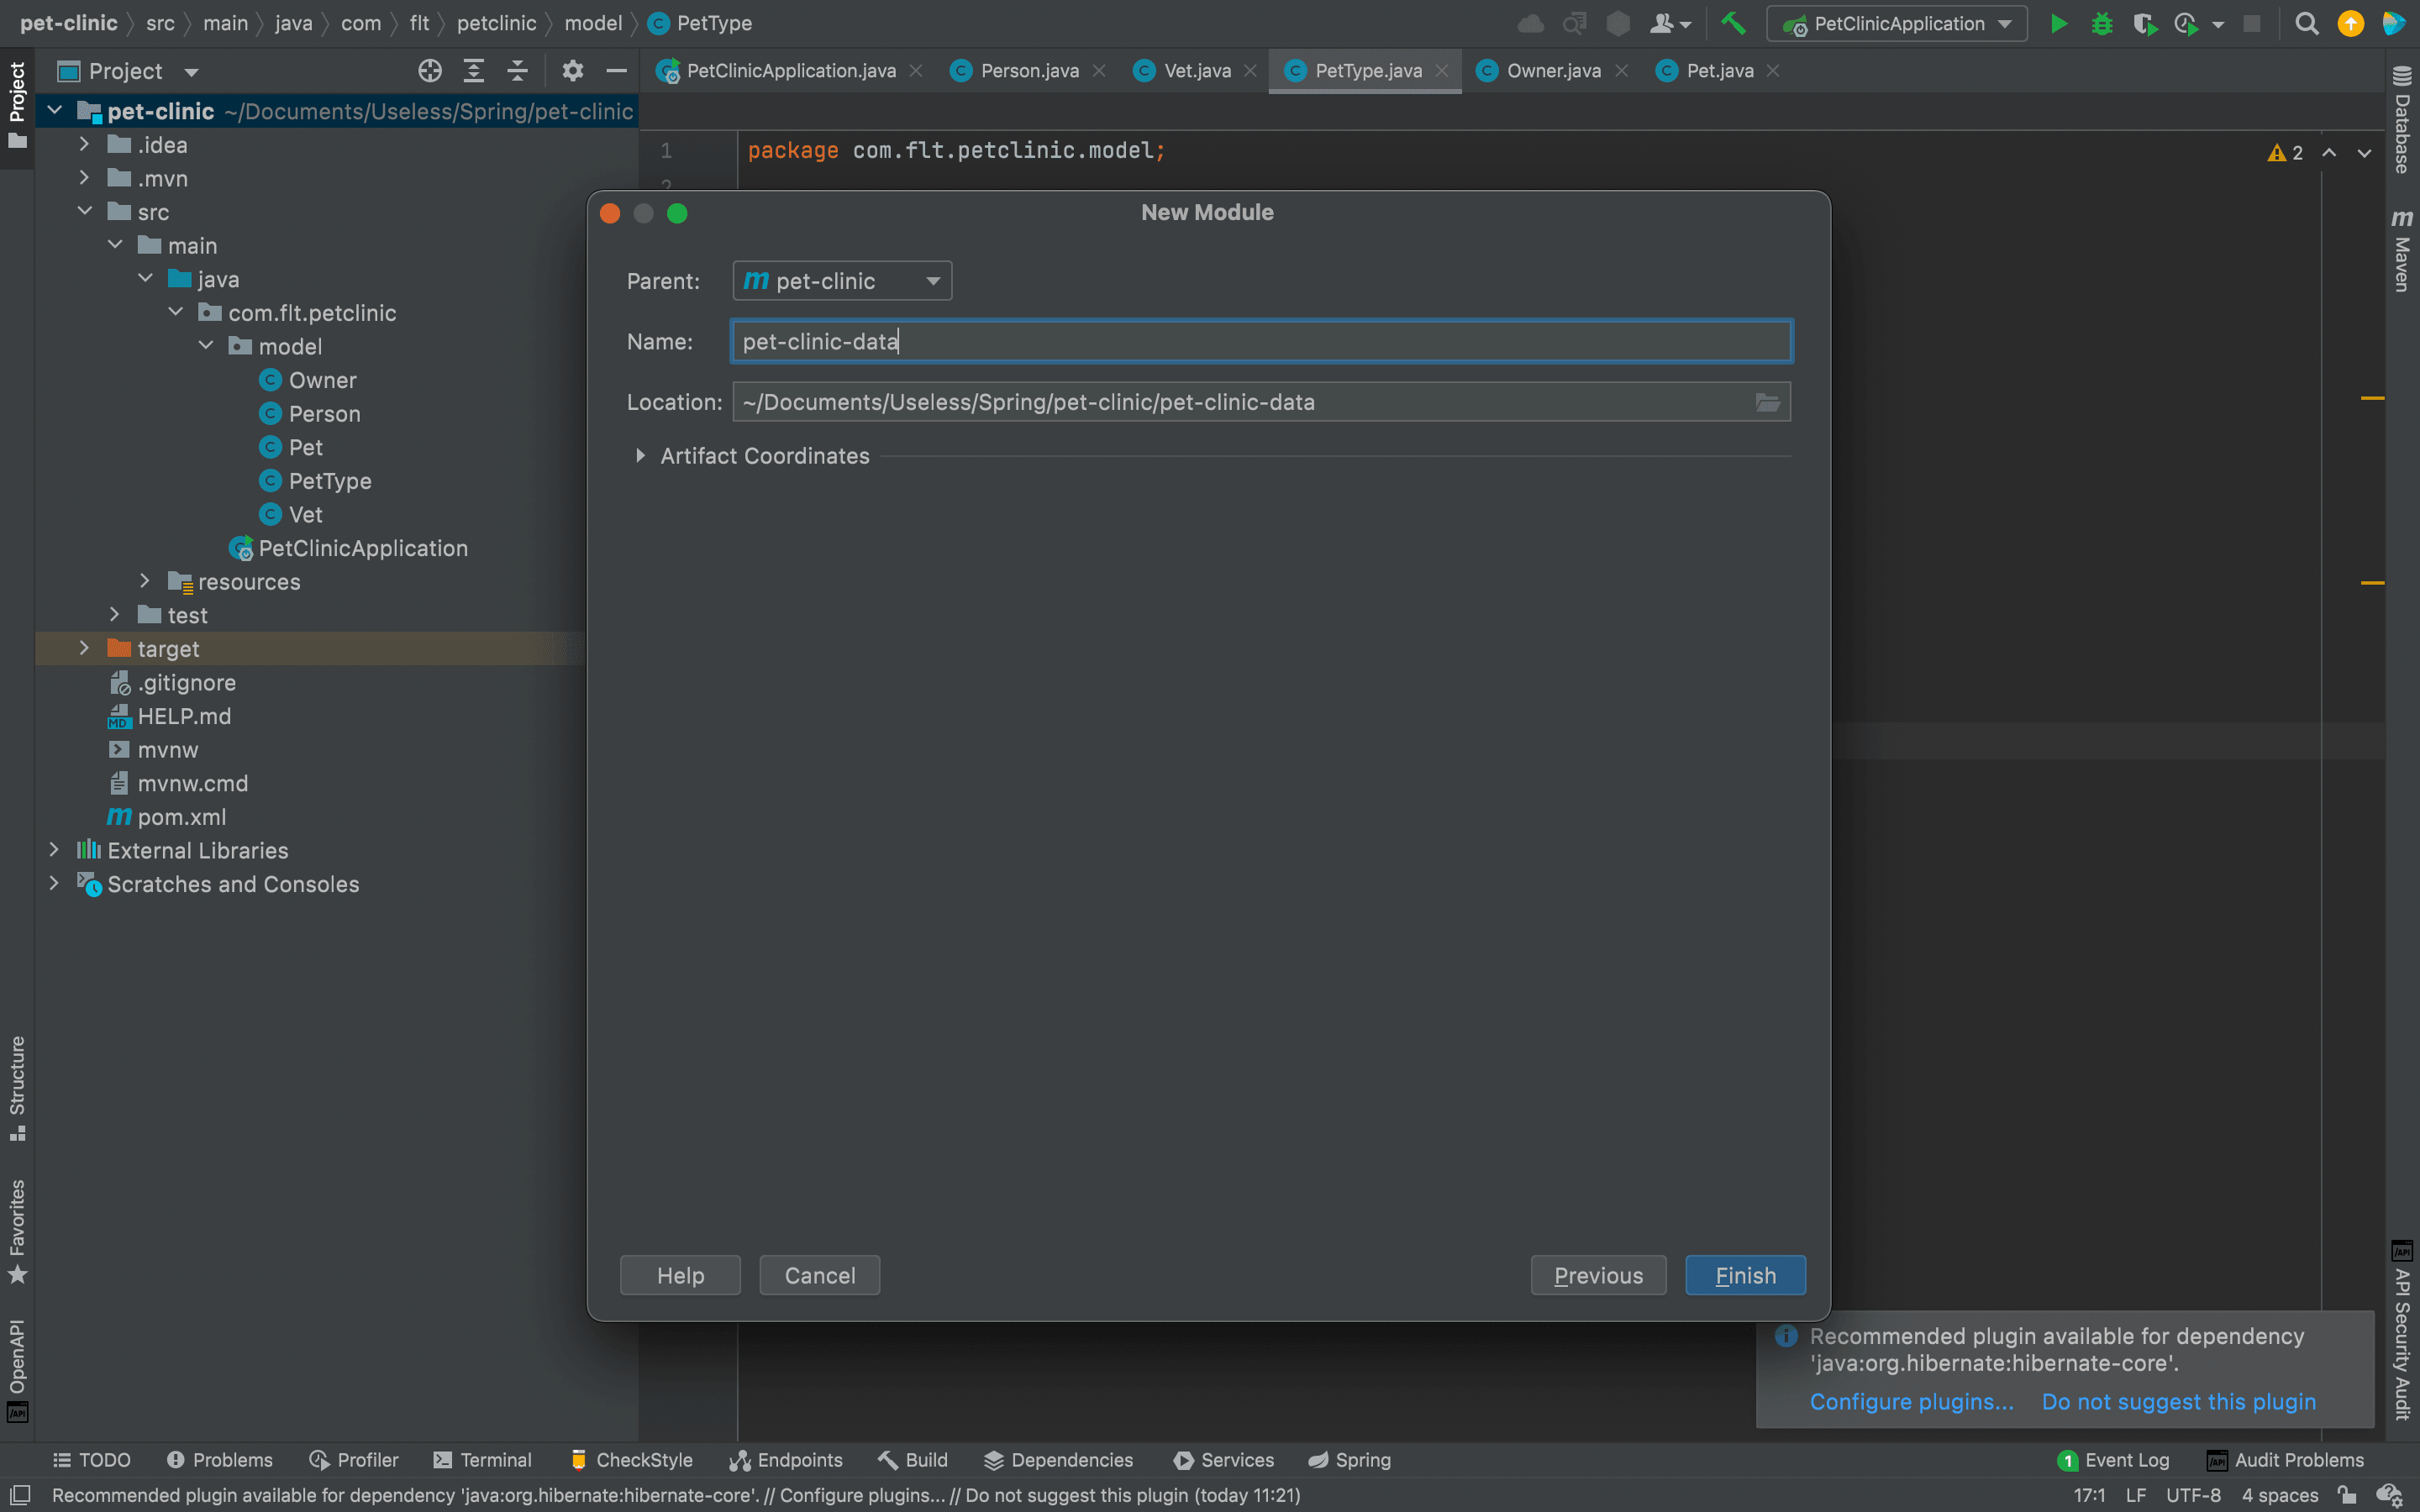Click the grey stop square icon
The width and height of the screenshot is (2420, 1512).
tap(2252, 23)
